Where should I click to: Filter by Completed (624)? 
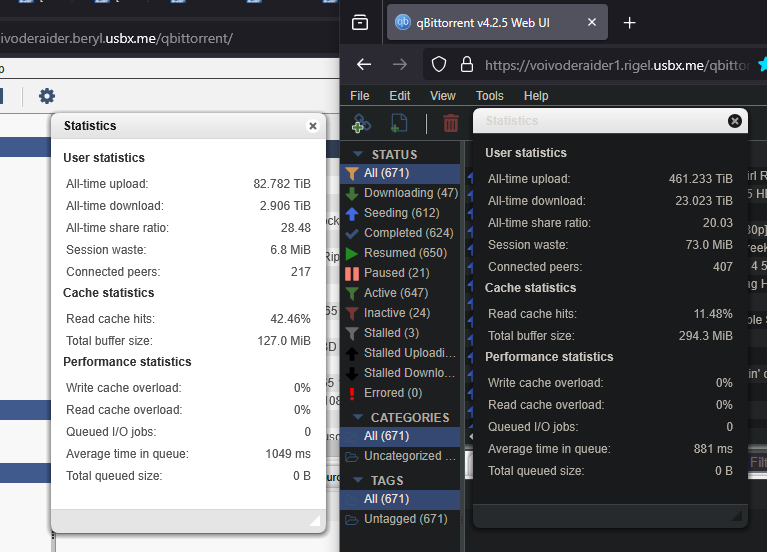[400, 233]
